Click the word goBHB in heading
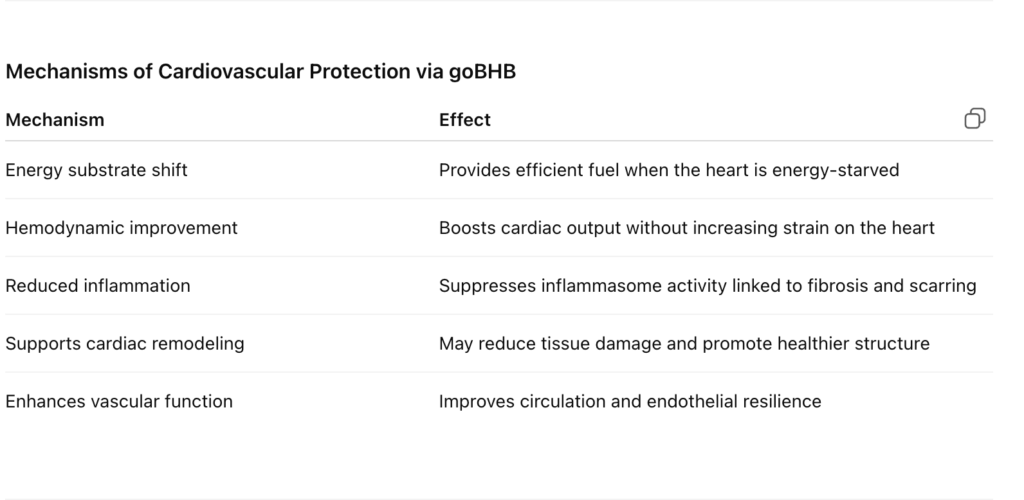The image size is (1024, 500). [x=482, y=72]
